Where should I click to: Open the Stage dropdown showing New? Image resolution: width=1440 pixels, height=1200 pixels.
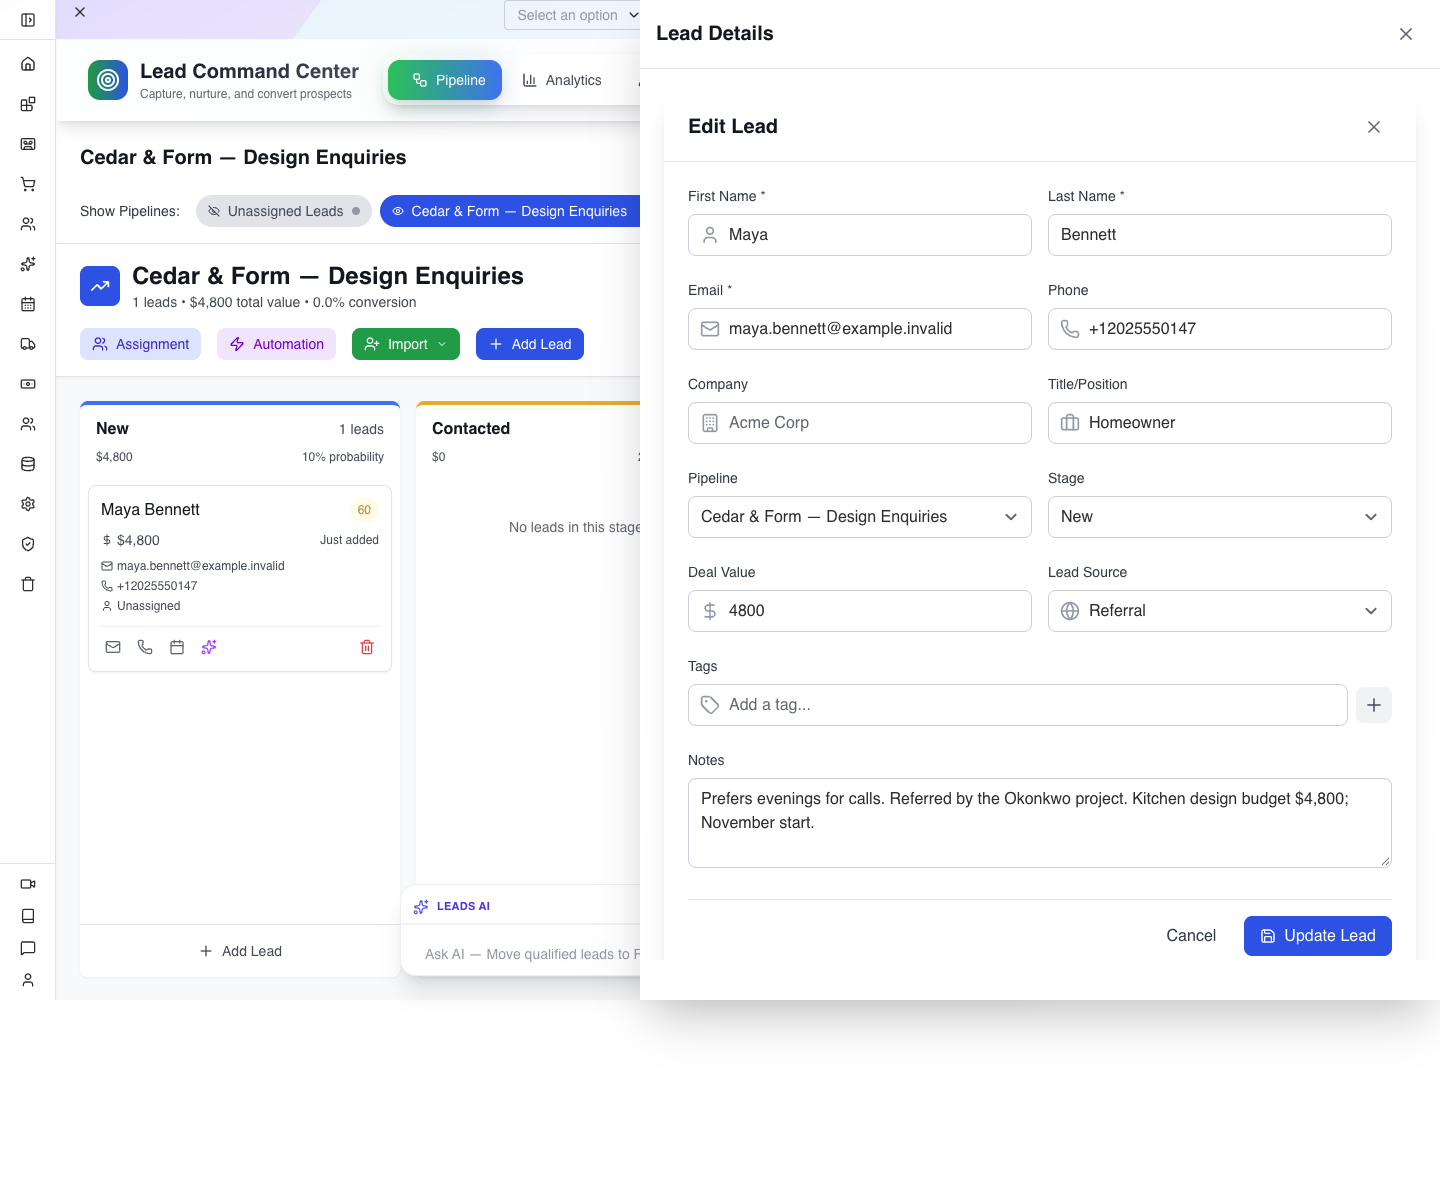1220,517
